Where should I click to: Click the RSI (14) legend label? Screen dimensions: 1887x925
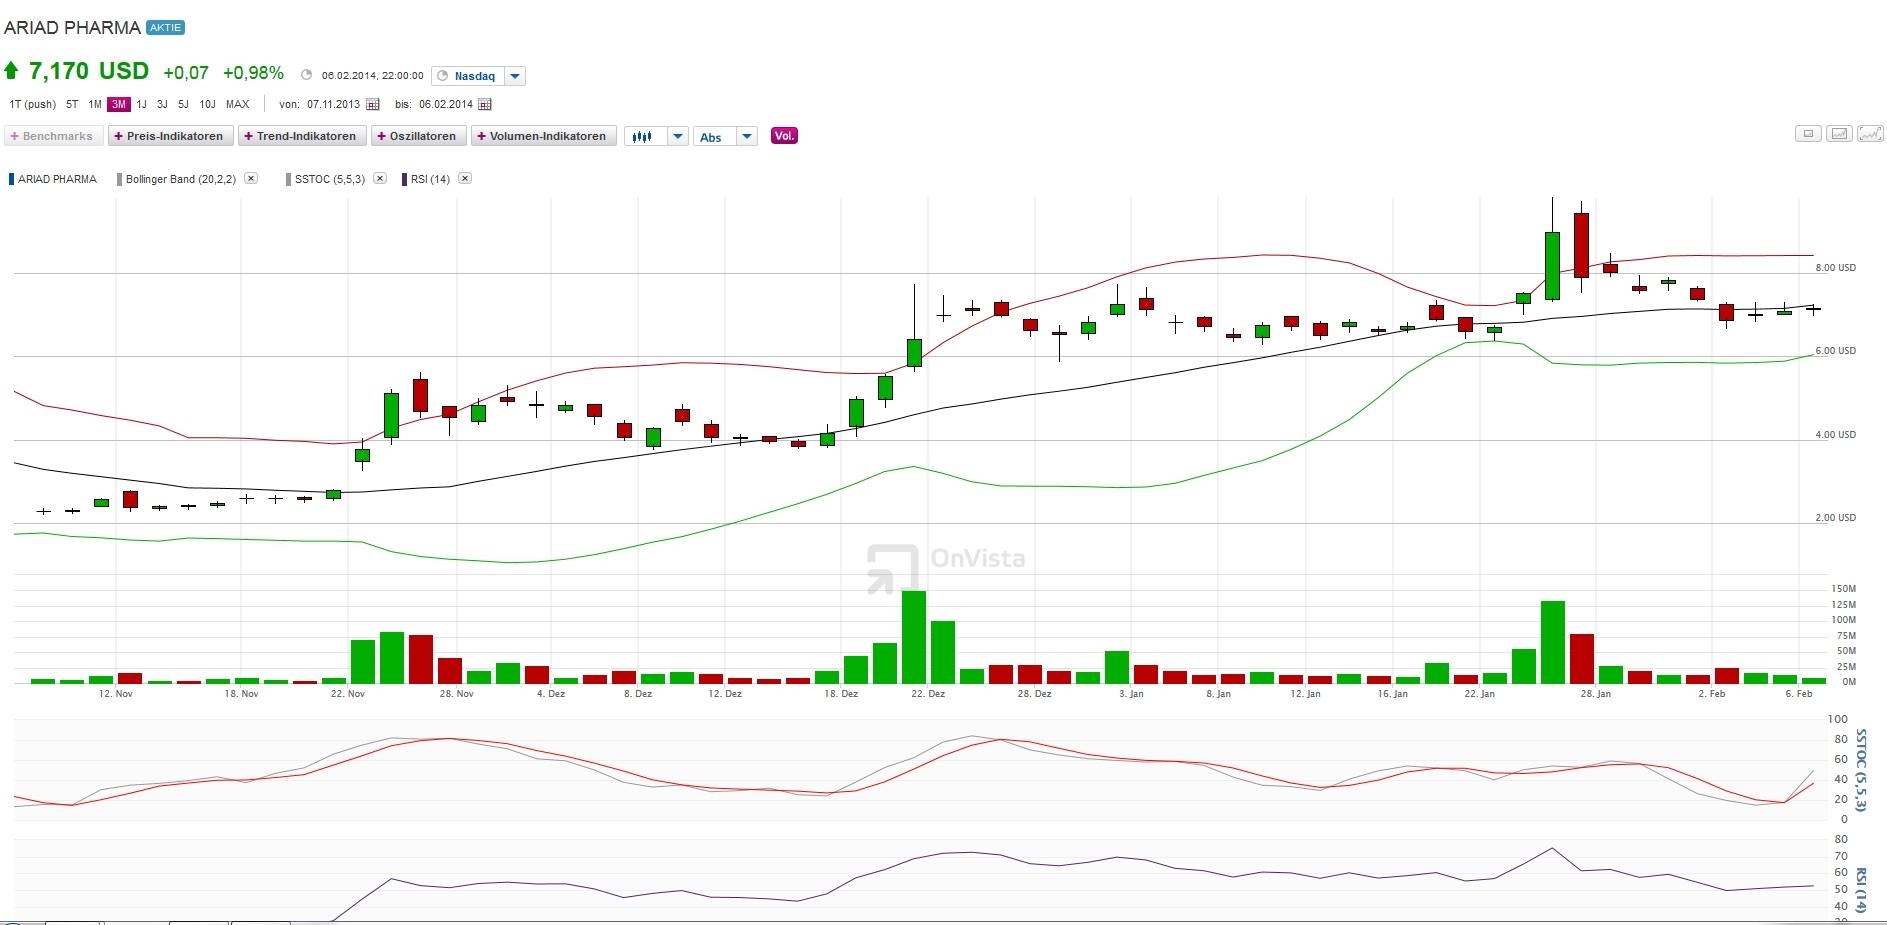point(430,179)
